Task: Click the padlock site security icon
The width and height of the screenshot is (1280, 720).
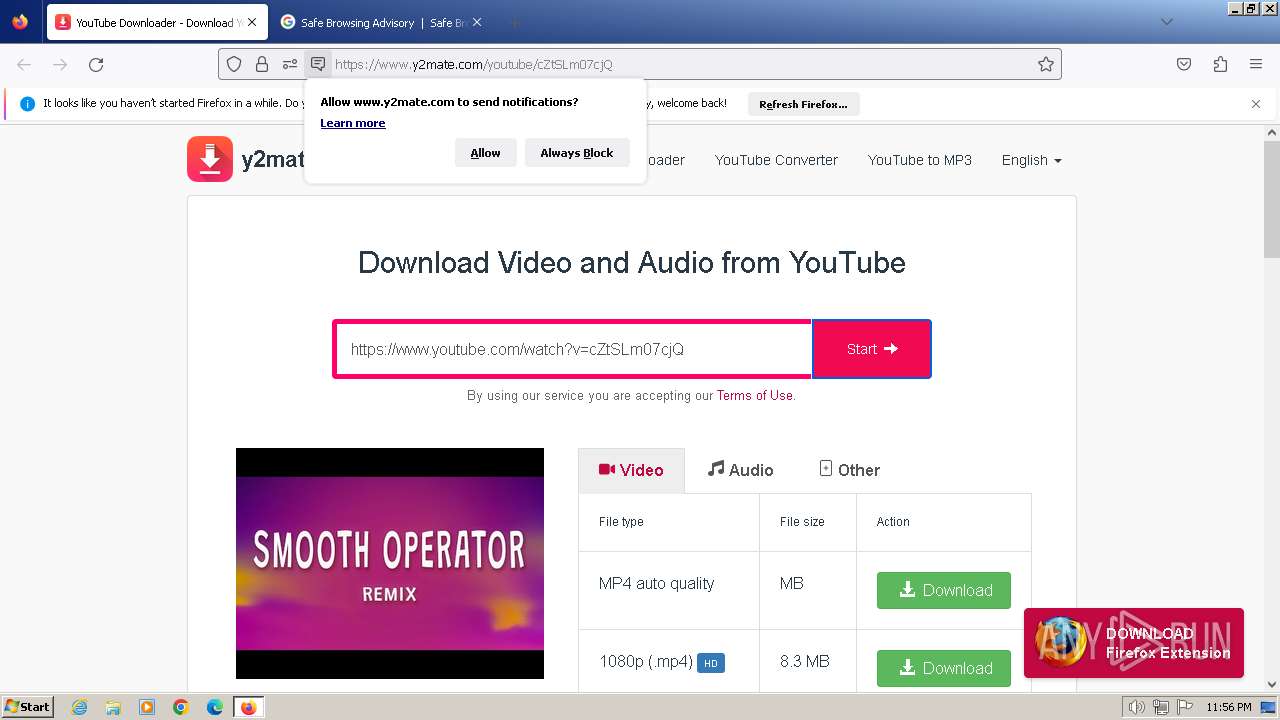Action: [262, 64]
